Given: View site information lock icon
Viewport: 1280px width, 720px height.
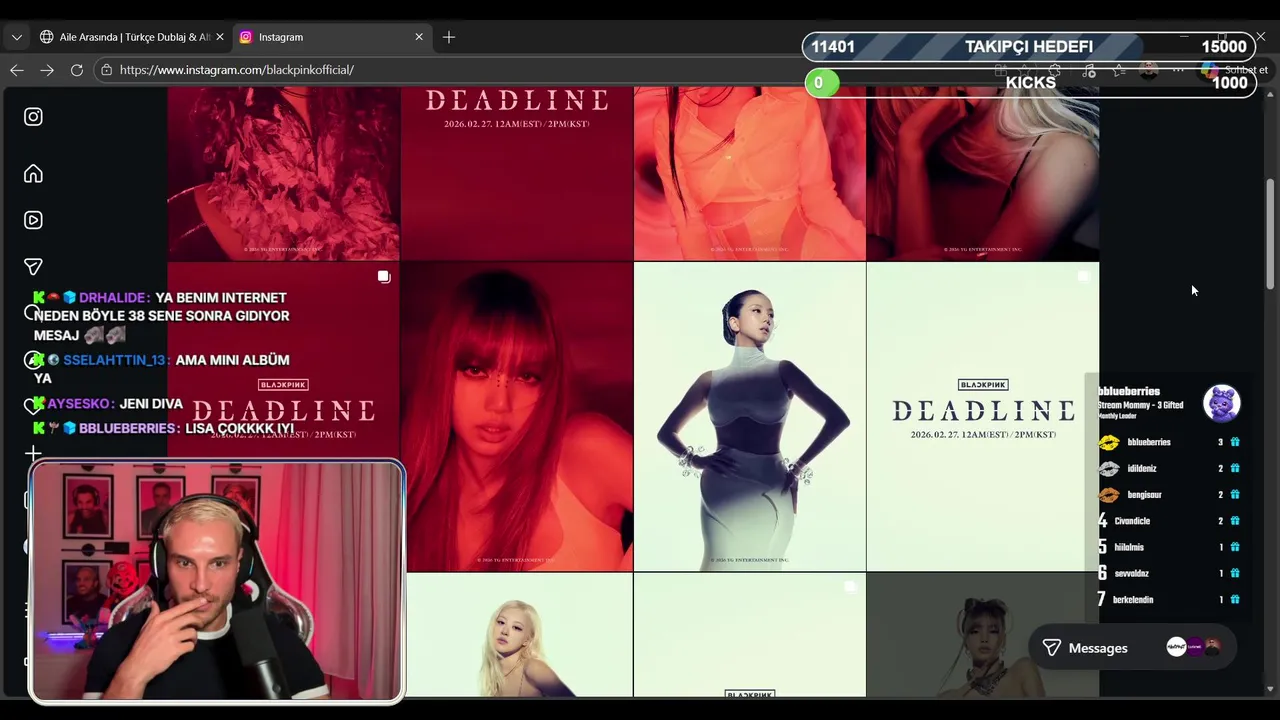Looking at the screenshot, I should coord(107,70).
